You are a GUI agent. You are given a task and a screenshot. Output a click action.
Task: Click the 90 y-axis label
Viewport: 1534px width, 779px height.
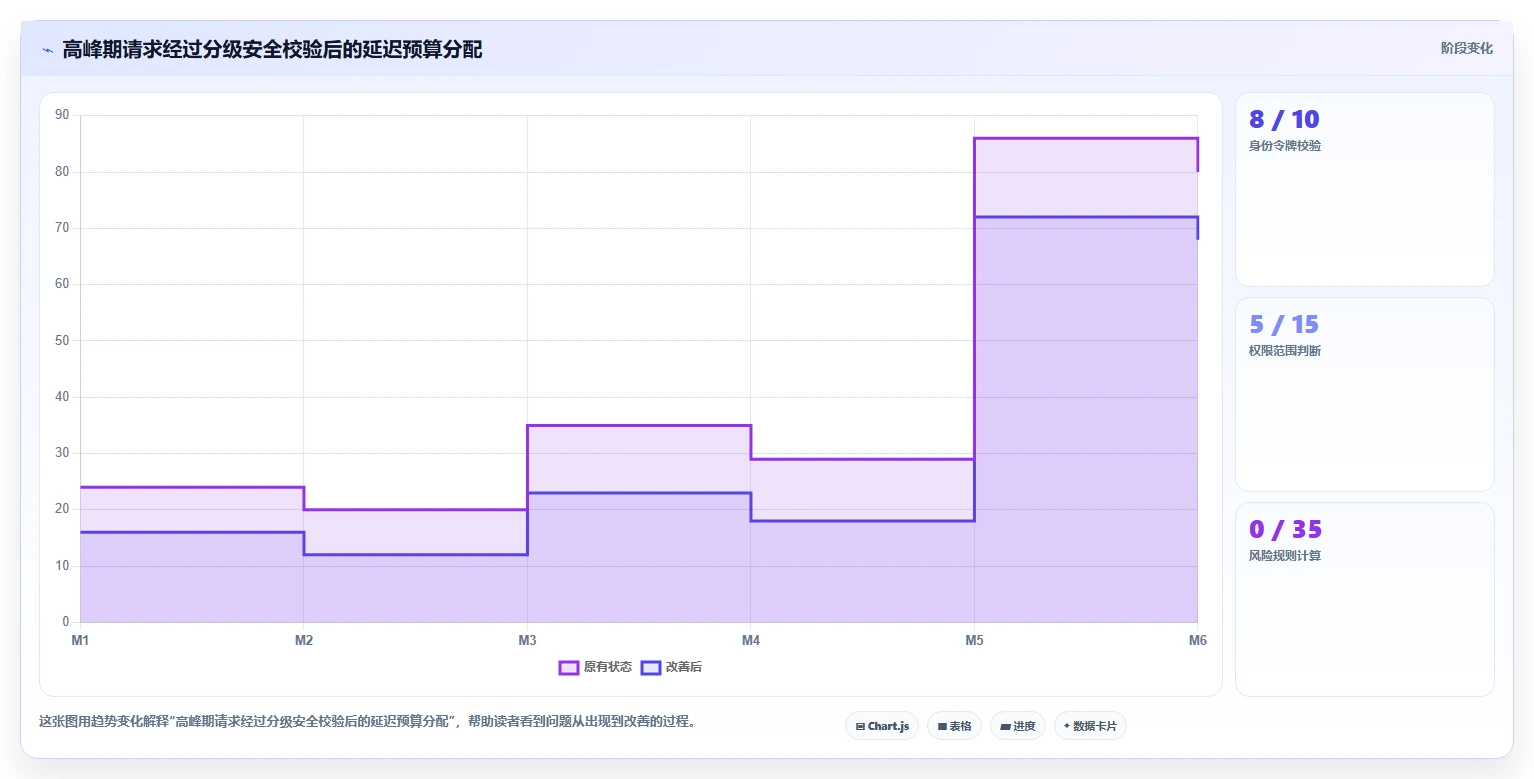62,115
